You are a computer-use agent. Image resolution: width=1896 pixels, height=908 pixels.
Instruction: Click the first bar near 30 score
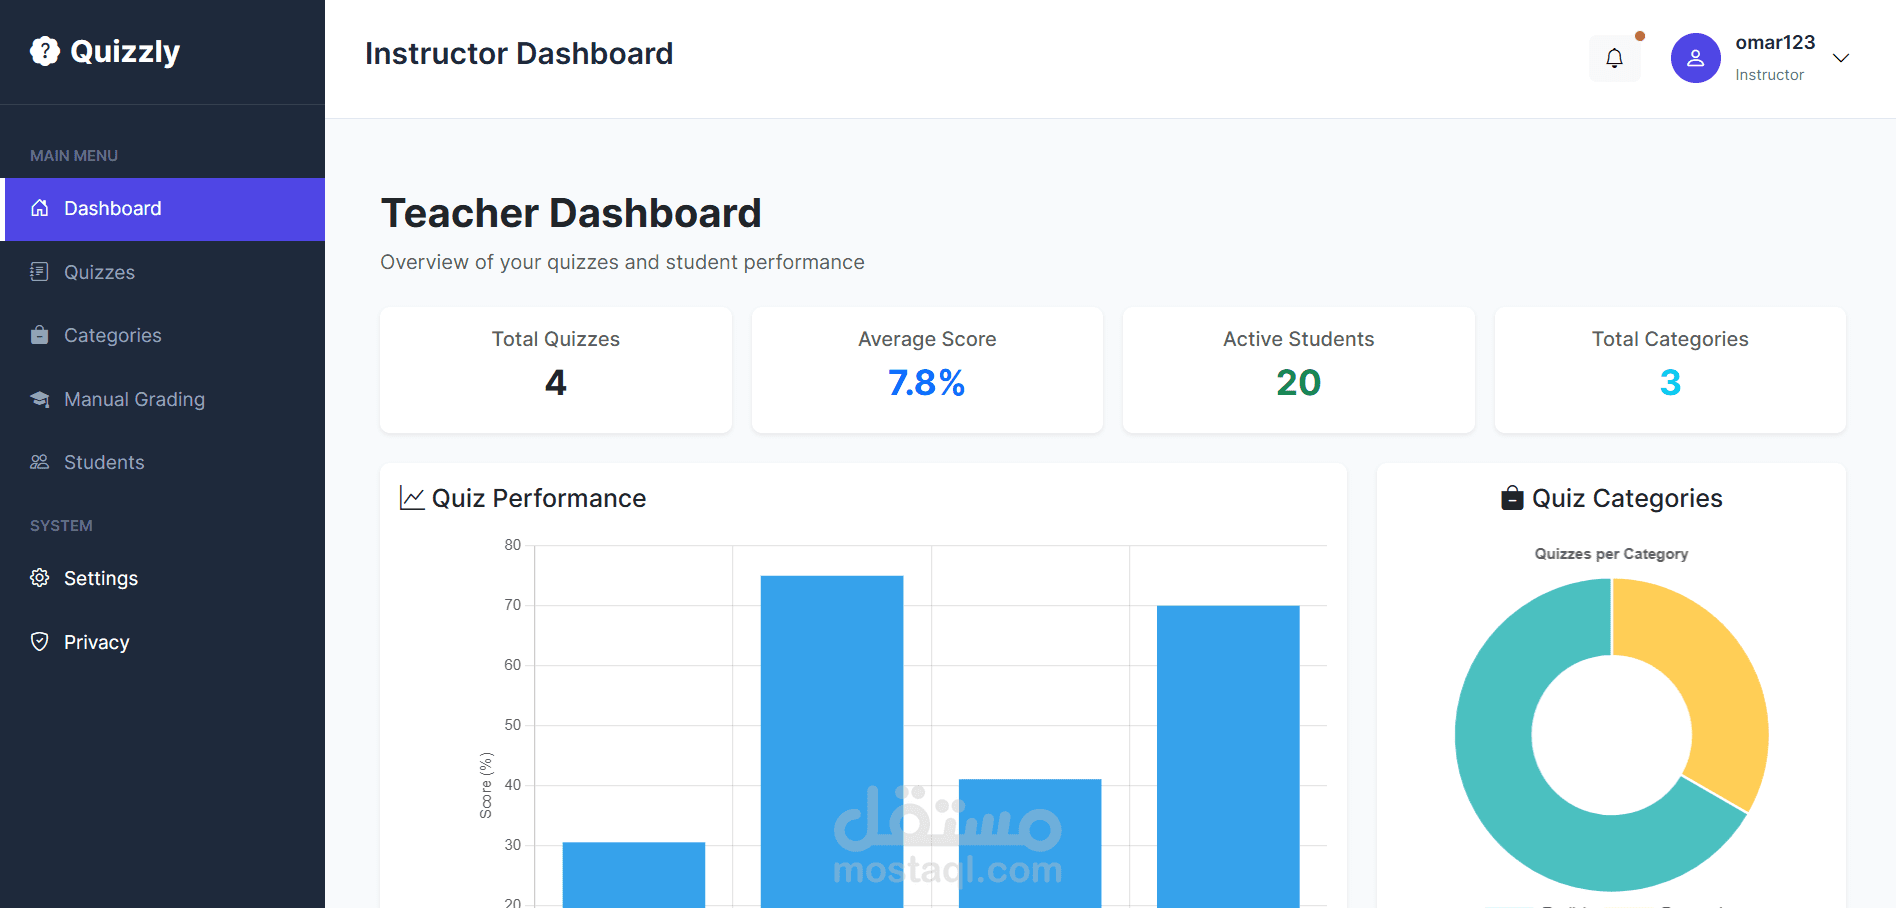click(634, 875)
